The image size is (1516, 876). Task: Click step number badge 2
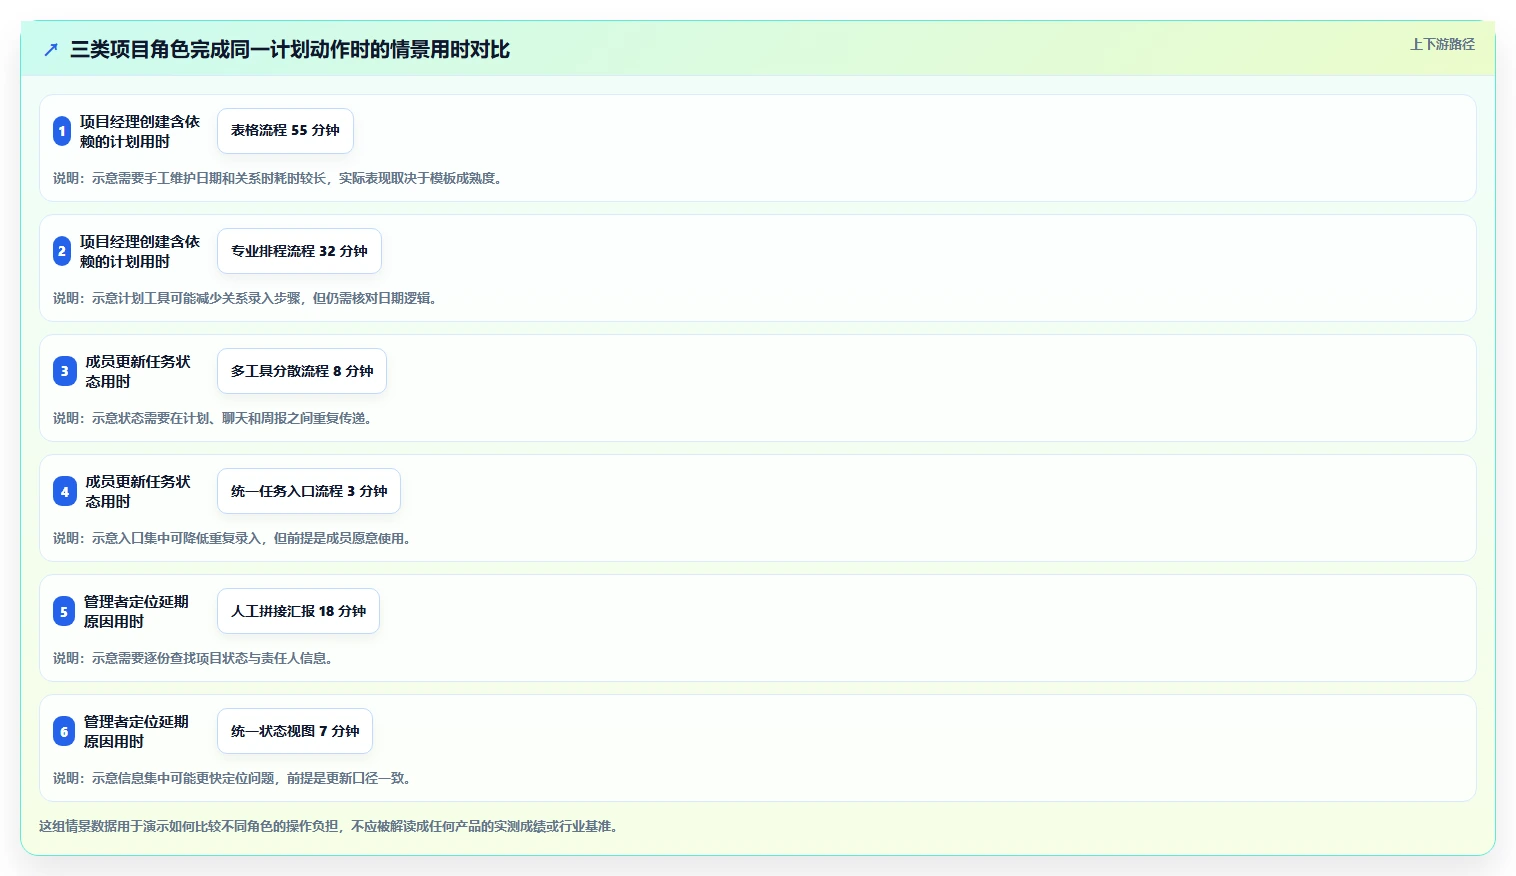pos(62,251)
